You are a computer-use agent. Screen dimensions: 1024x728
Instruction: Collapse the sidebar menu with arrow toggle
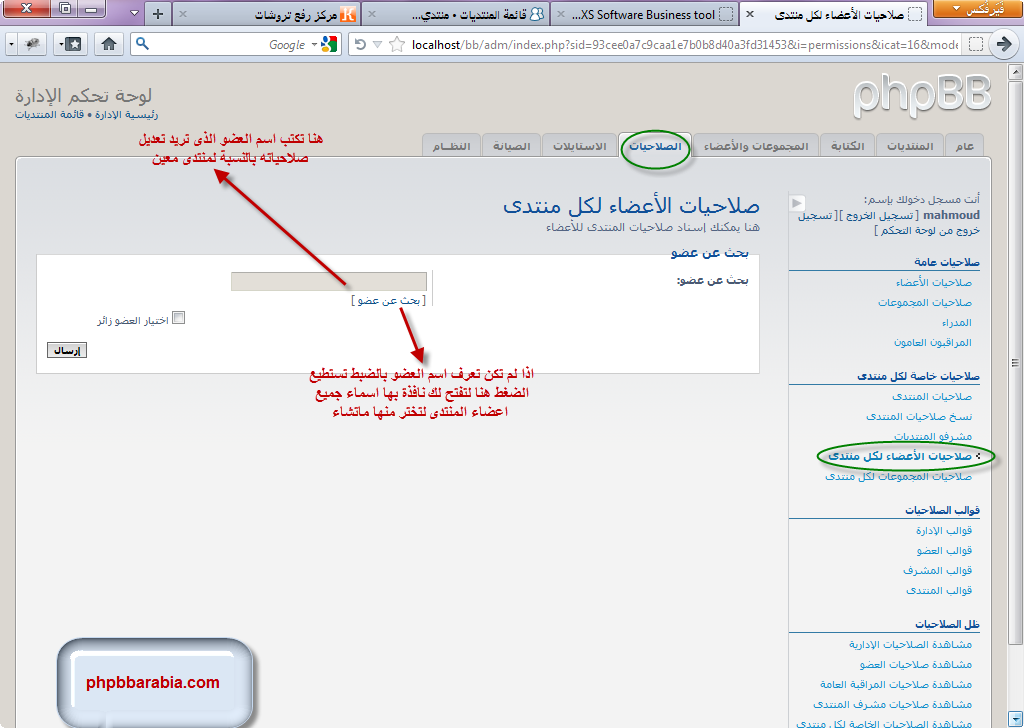(x=797, y=203)
